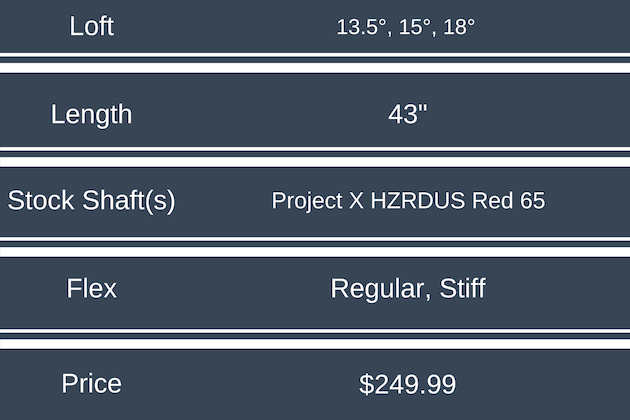630x420 pixels.
Task: Click the divider between Flex and Price rows
Action: point(315,337)
